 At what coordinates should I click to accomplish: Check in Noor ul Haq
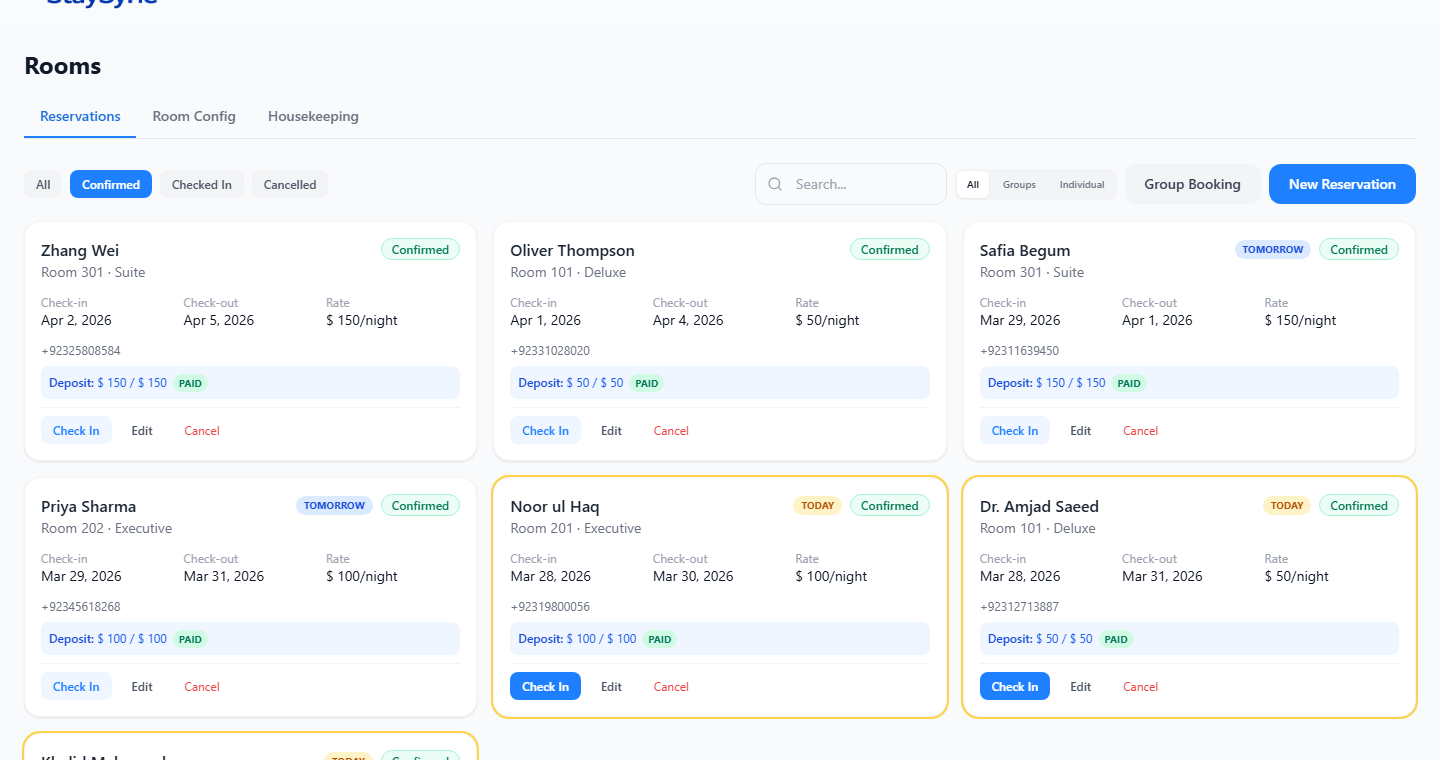[x=545, y=687]
